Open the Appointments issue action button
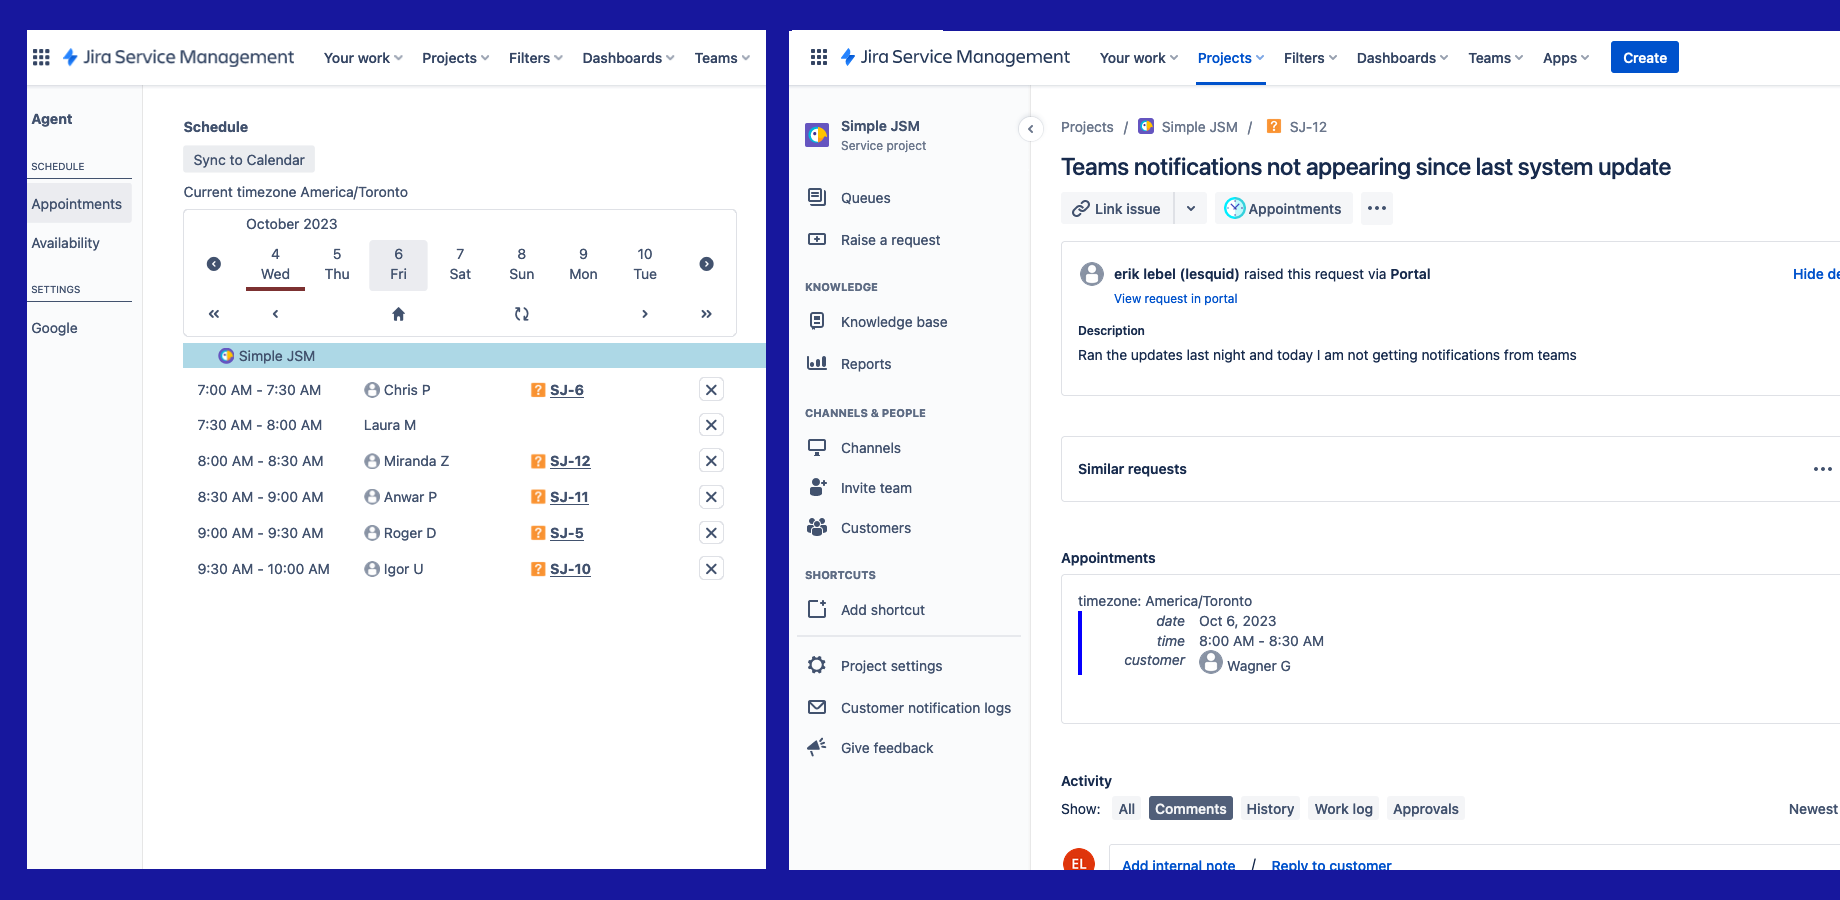The height and width of the screenshot is (900, 1840). click(1284, 209)
